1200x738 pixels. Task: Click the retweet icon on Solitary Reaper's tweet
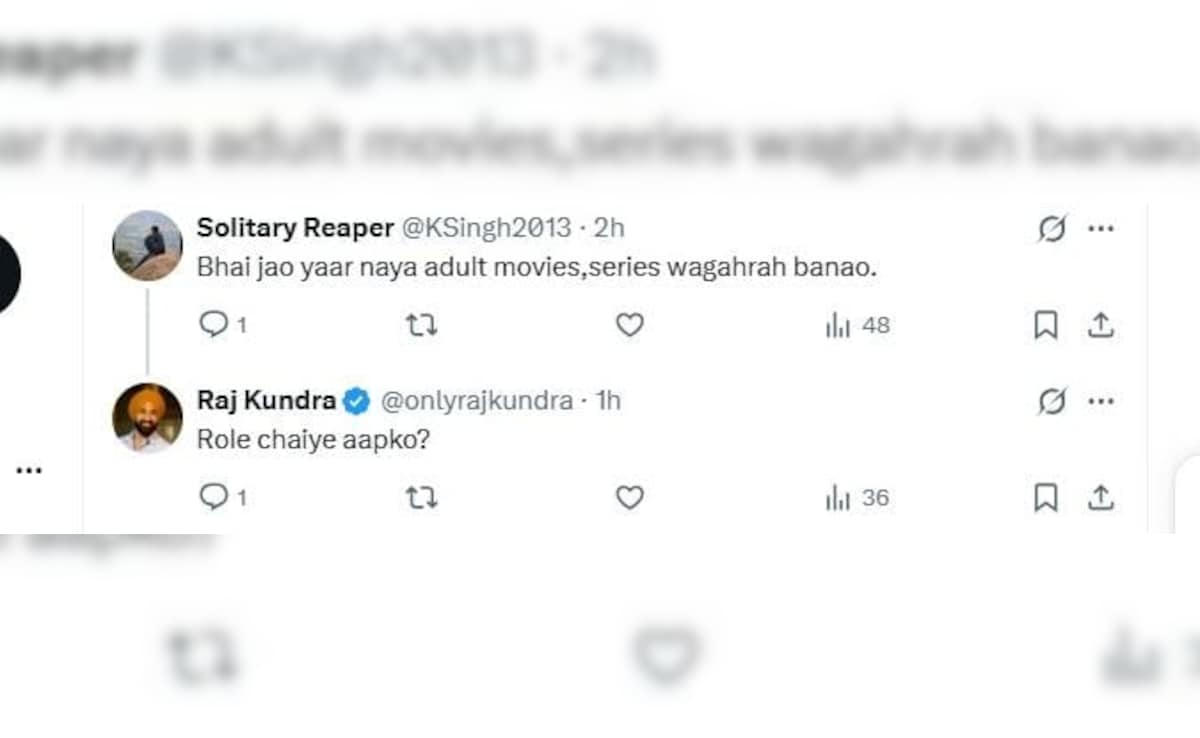(x=421, y=325)
